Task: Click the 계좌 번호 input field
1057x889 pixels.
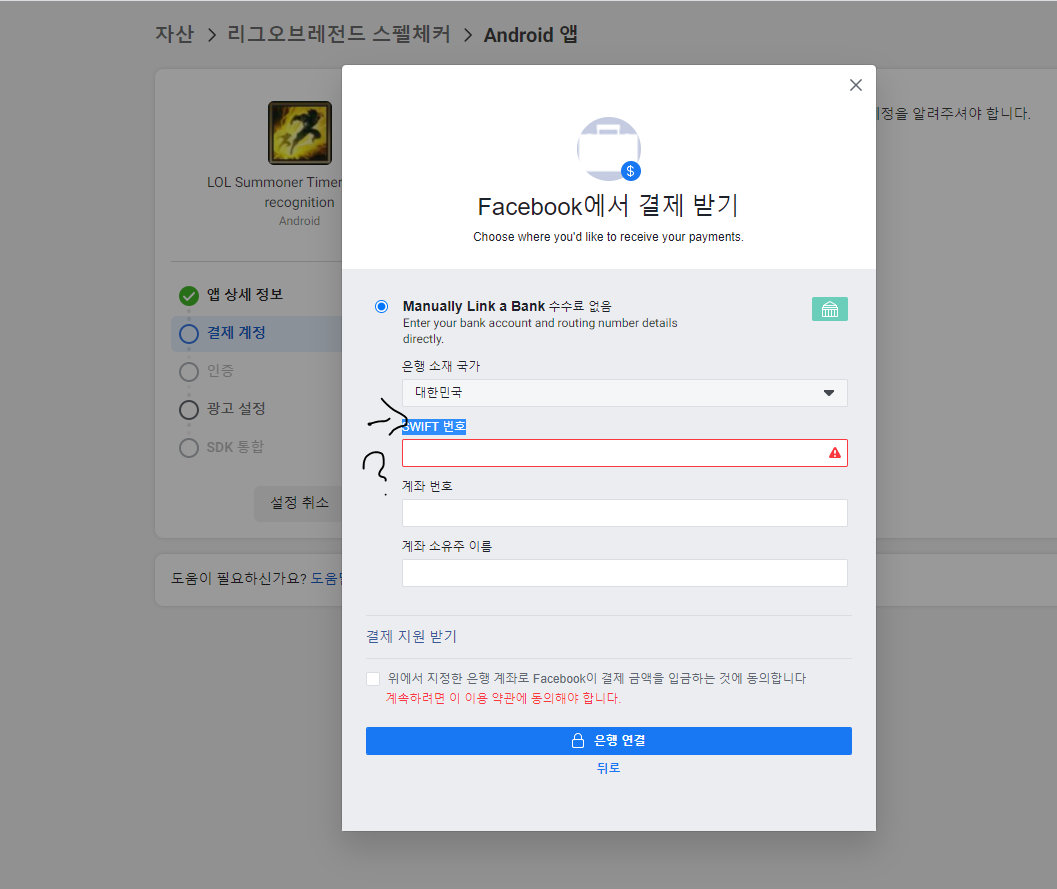Action: pos(625,513)
